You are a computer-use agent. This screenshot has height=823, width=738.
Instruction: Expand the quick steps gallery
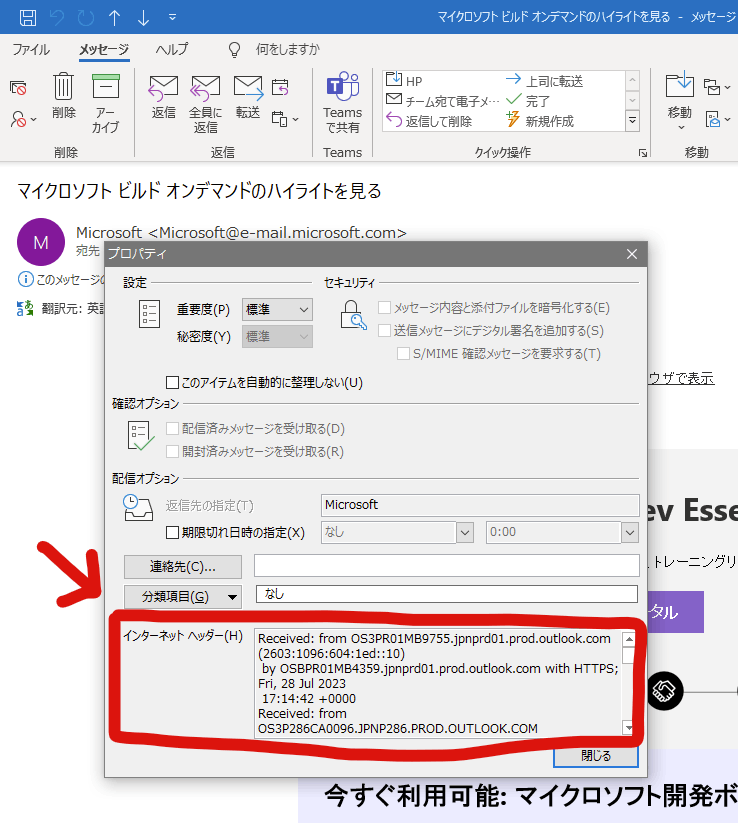632,121
